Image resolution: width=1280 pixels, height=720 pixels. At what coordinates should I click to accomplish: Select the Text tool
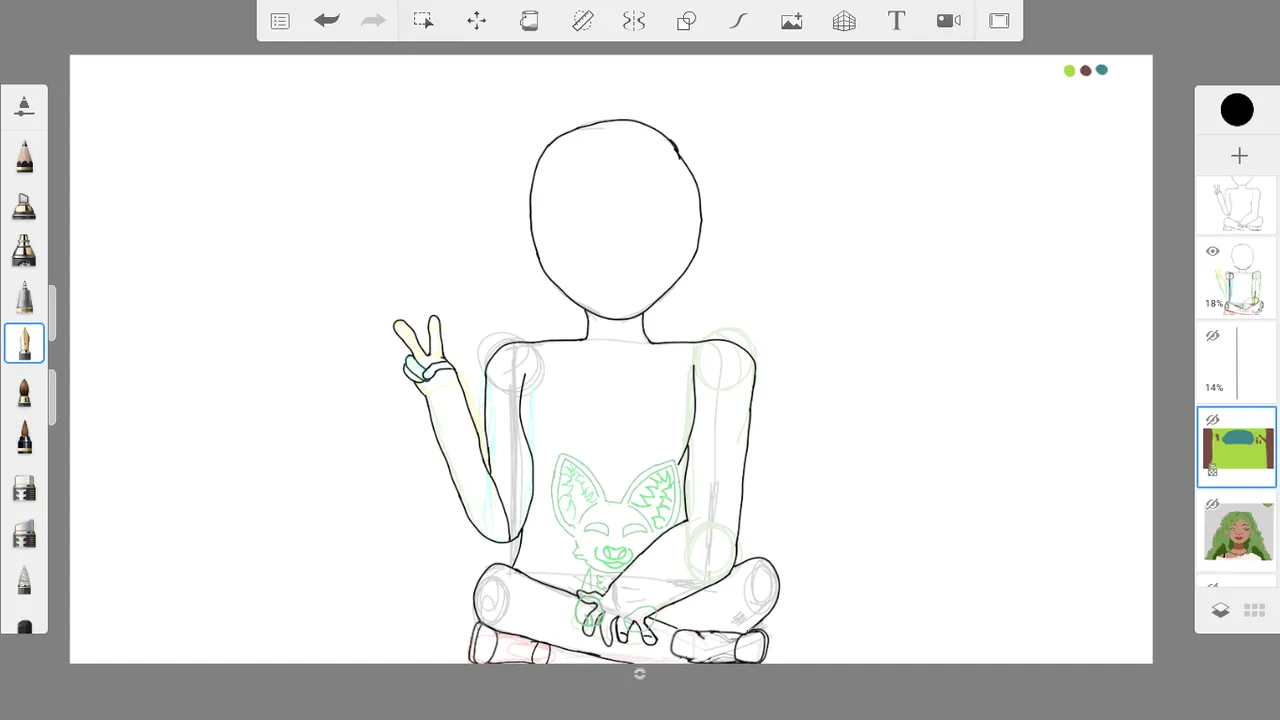(896, 21)
